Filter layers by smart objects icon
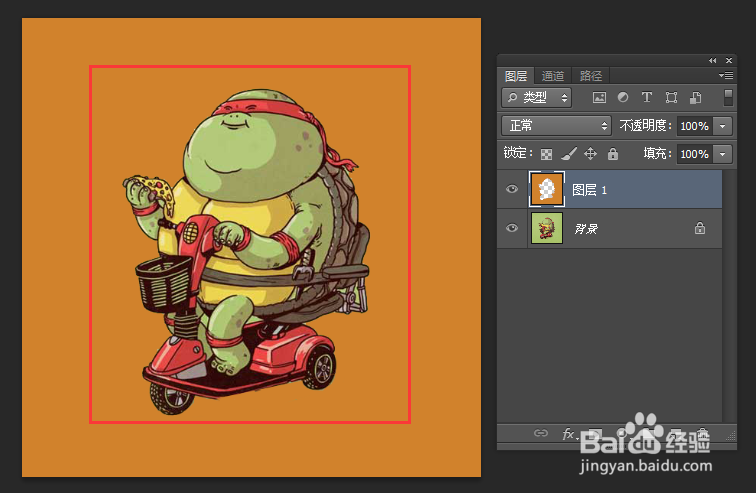Image resolution: width=756 pixels, height=493 pixels. point(695,98)
